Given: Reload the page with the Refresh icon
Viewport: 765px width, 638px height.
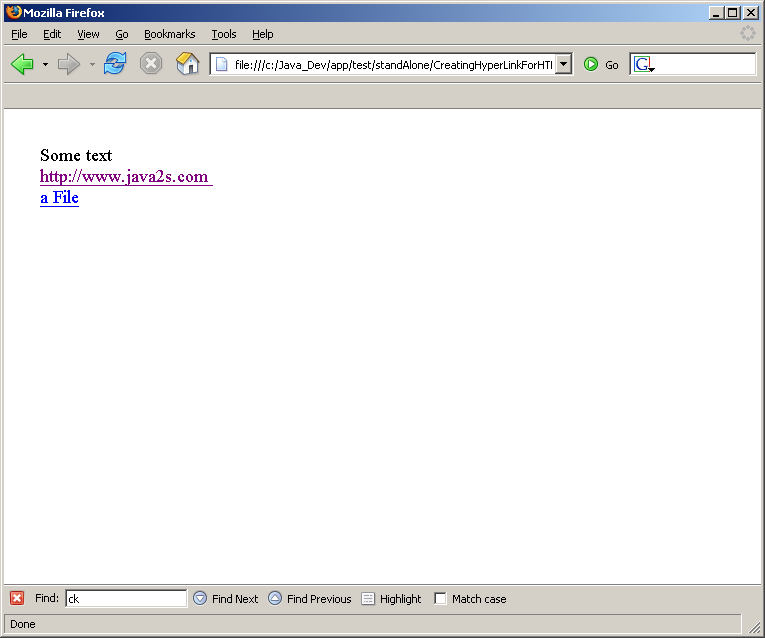Looking at the screenshot, I should click(x=115, y=64).
